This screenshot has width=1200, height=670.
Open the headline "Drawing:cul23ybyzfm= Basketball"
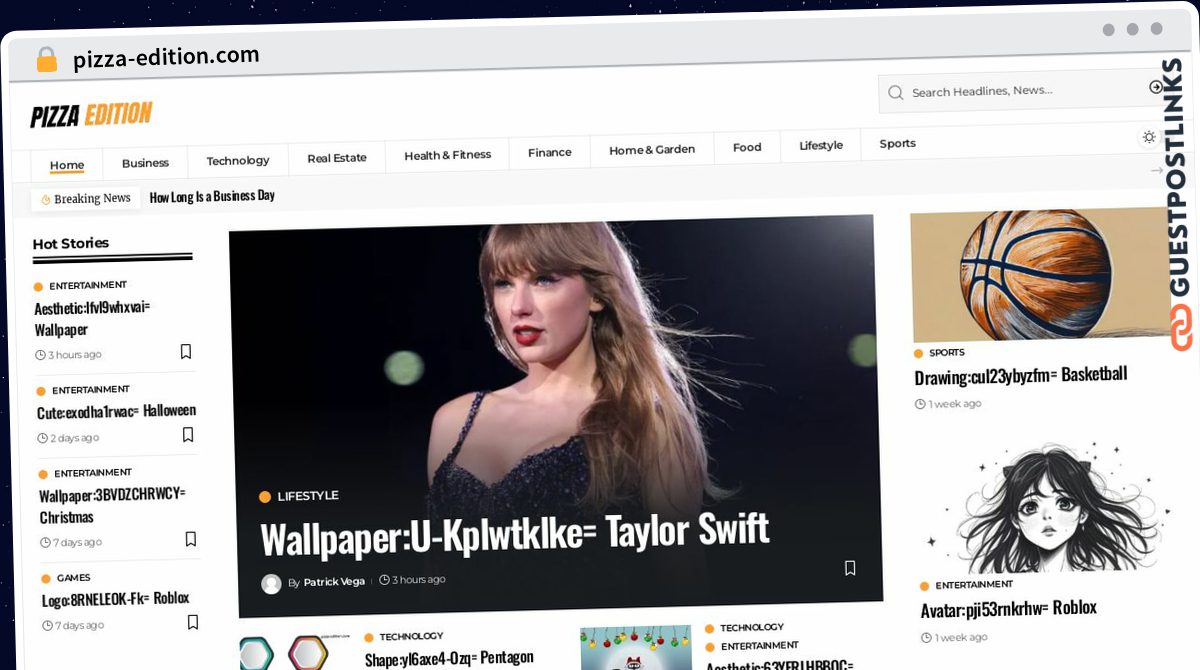coord(1021,376)
